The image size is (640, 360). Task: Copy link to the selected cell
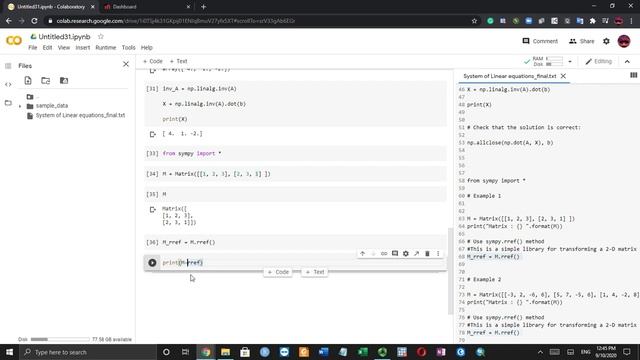[384, 253]
